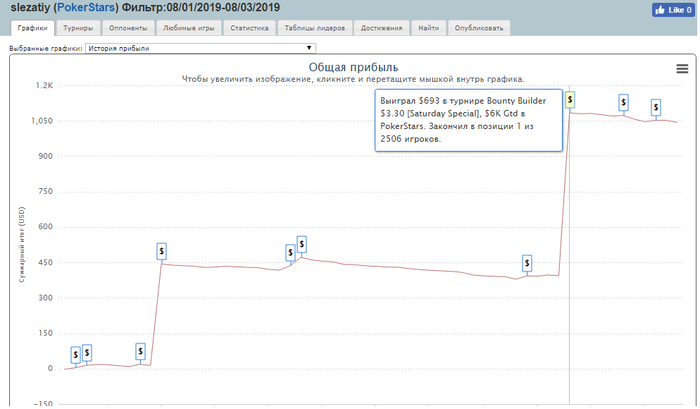Open the chart hamburger context menu

coord(682,69)
